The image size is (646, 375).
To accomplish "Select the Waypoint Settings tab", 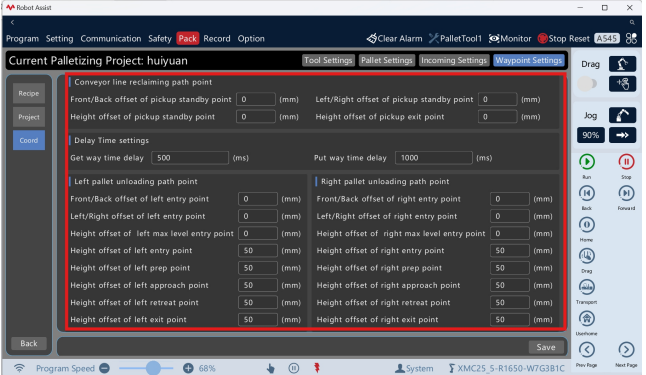I will 529,60.
